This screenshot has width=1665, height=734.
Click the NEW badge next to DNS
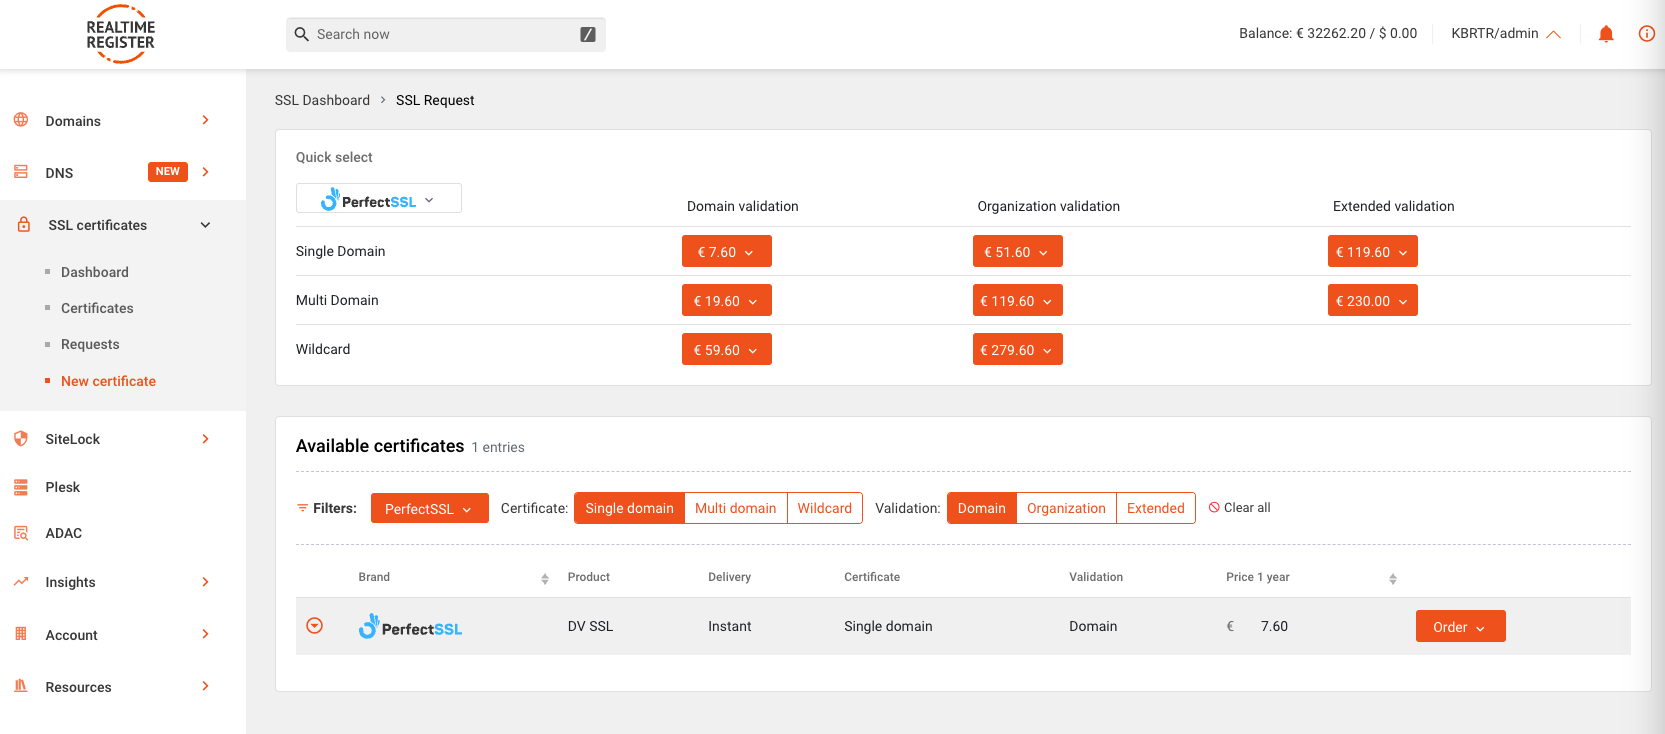(168, 172)
